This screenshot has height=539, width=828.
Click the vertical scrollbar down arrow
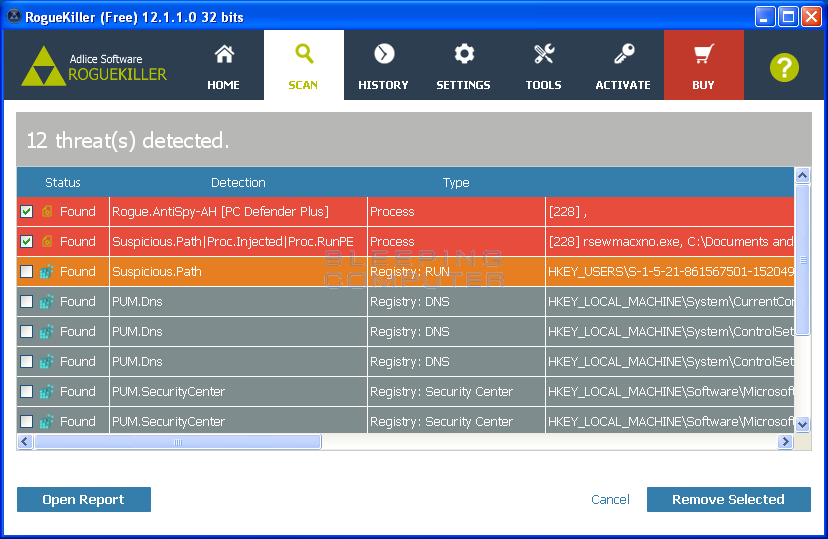803,424
